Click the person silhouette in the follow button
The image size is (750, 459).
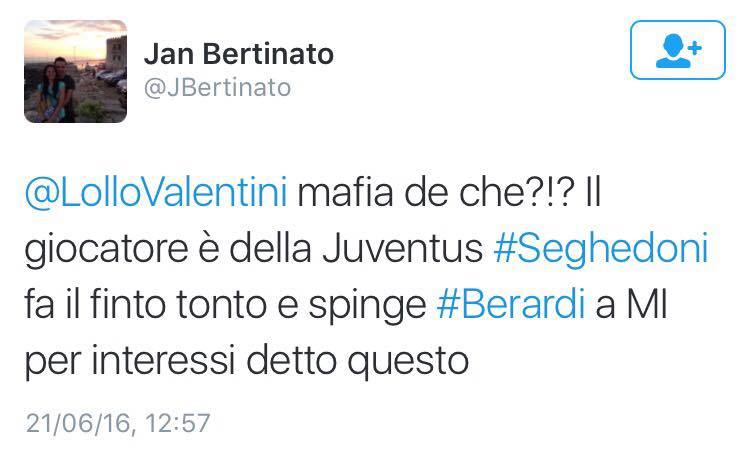click(669, 53)
